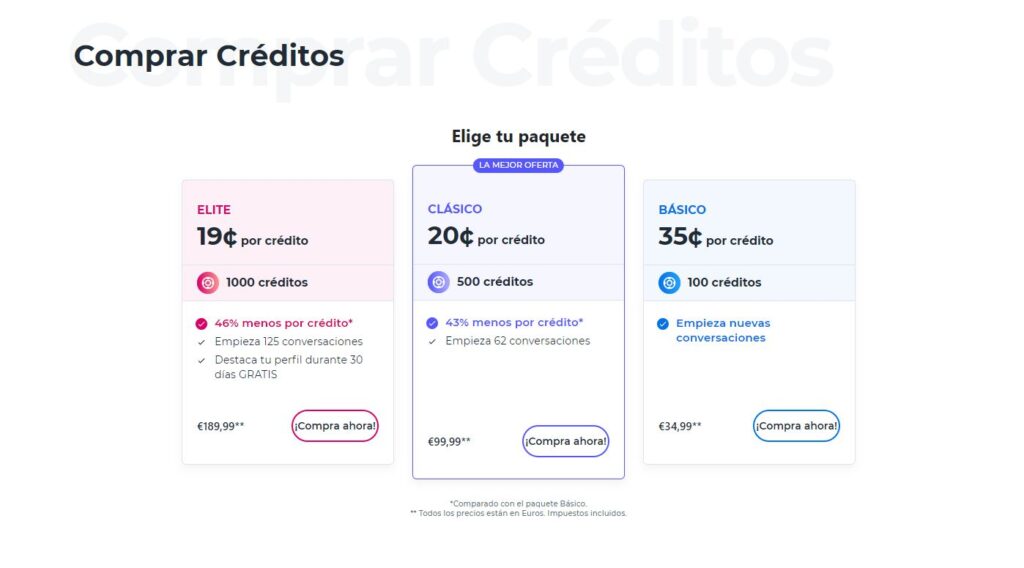1024x568 pixels.
Task: Select the ELITE package title
Action: pos(214,210)
